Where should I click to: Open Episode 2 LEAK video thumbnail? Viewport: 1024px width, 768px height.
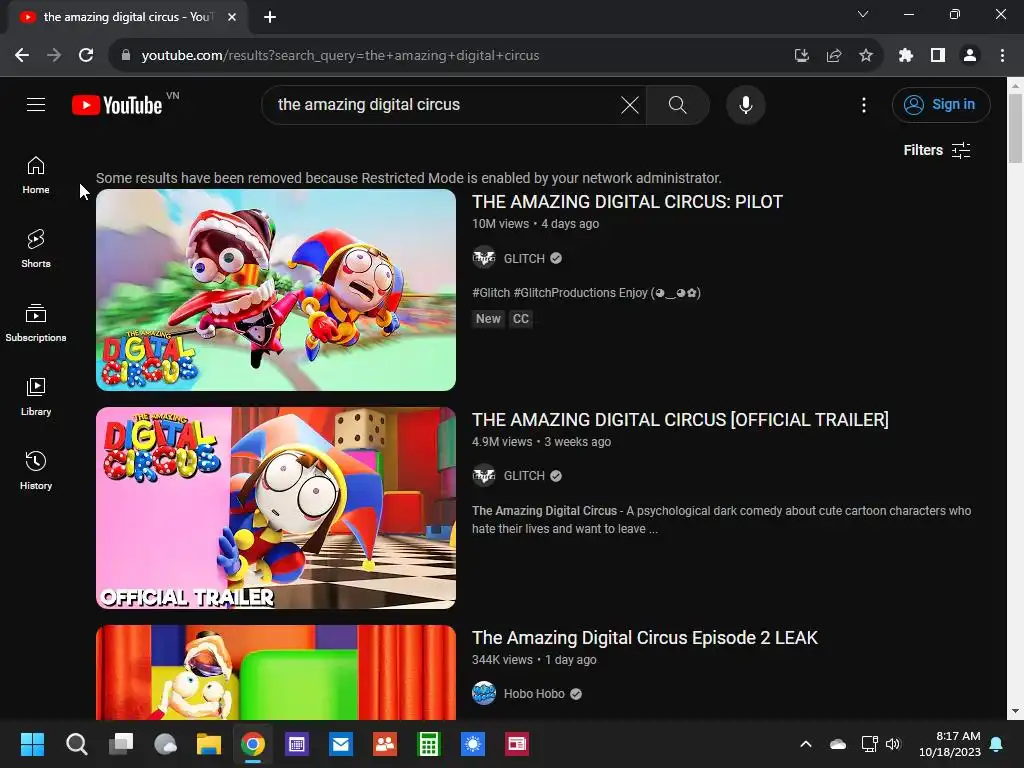coord(276,673)
